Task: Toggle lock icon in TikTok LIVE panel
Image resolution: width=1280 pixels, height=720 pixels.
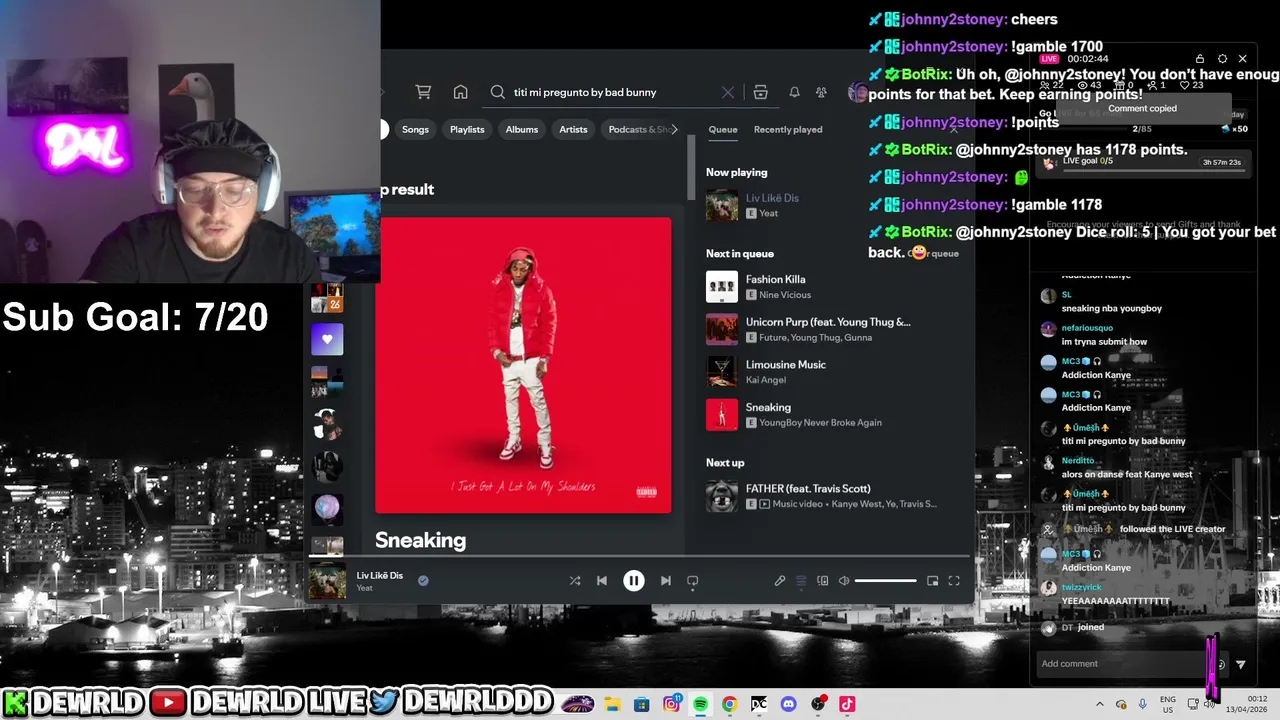Action: (1200, 59)
